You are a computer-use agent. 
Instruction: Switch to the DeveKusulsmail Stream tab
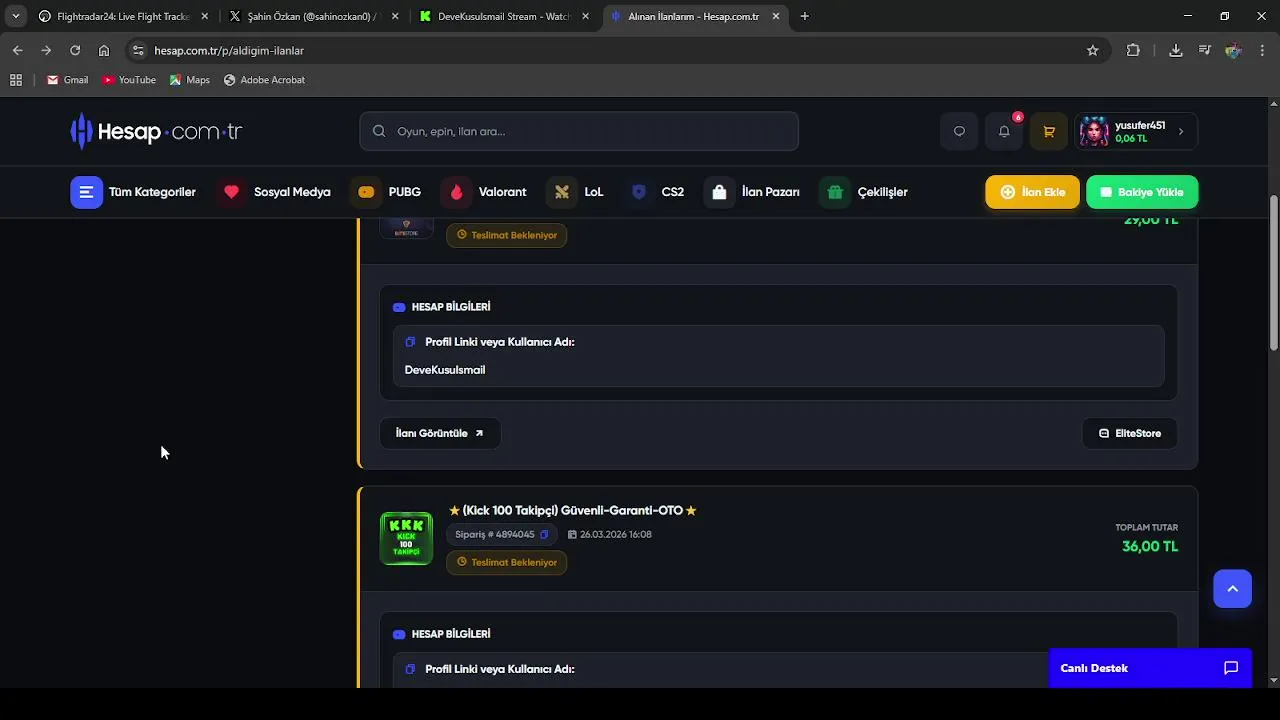[x=505, y=16]
